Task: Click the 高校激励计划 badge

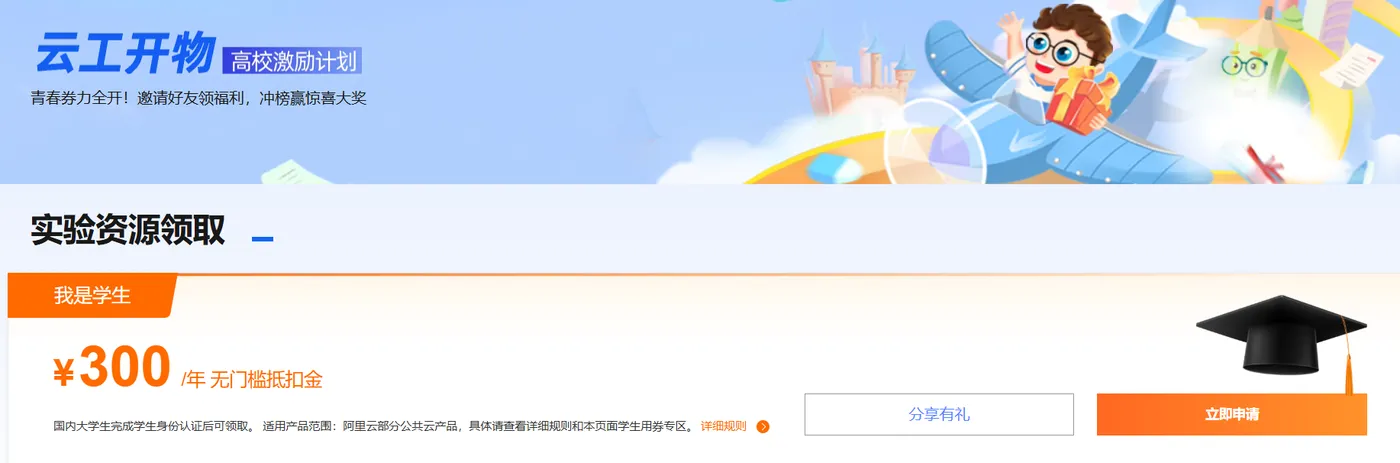Action: (x=293, y=61)
